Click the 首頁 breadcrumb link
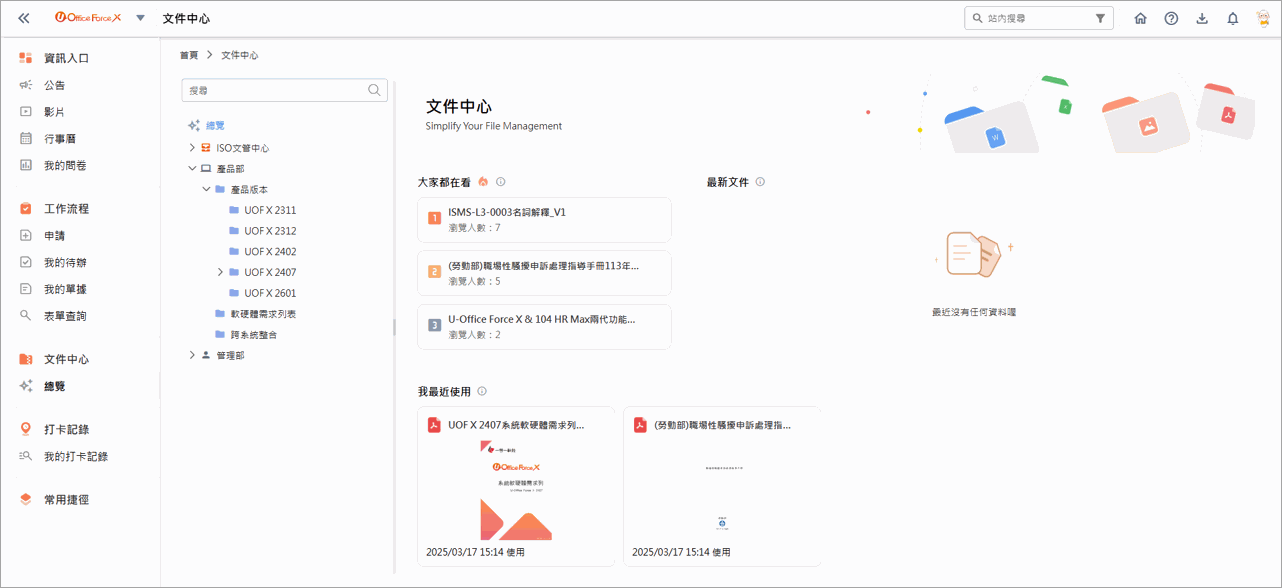1282x588 pixels. [189, 55]
